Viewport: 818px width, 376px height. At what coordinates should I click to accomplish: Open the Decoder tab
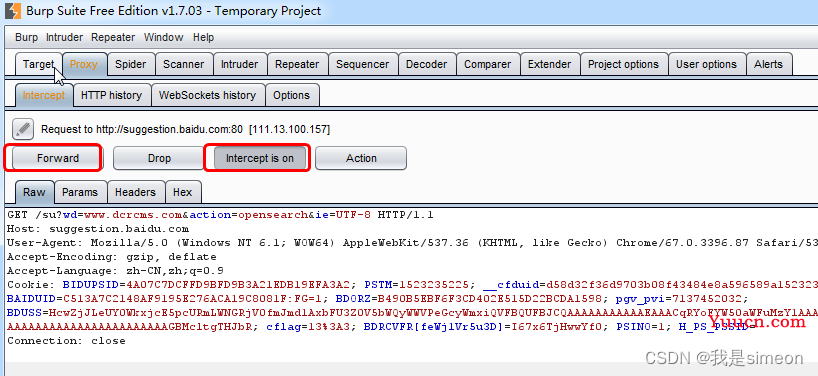[426, 64]
